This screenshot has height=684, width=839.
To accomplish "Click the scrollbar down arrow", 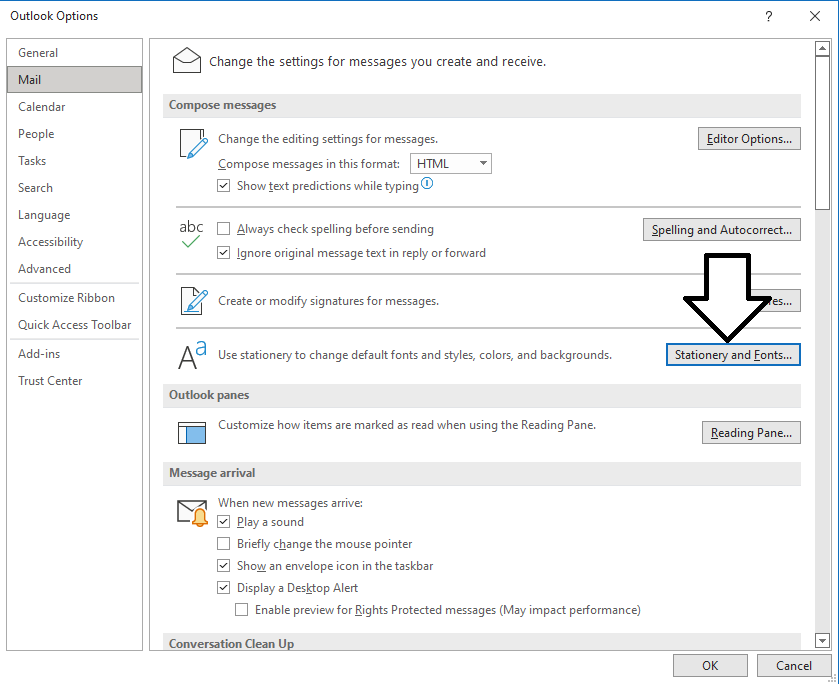I will (822, 640).
